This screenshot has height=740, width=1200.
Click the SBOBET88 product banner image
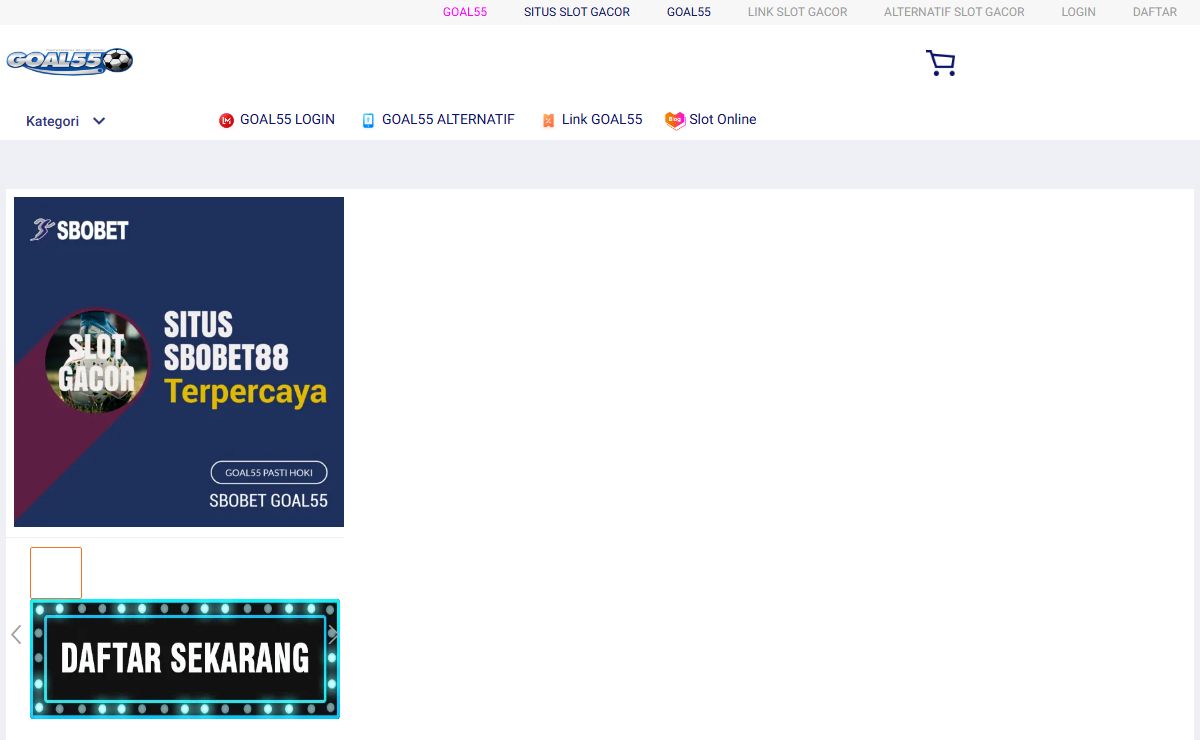179,362
